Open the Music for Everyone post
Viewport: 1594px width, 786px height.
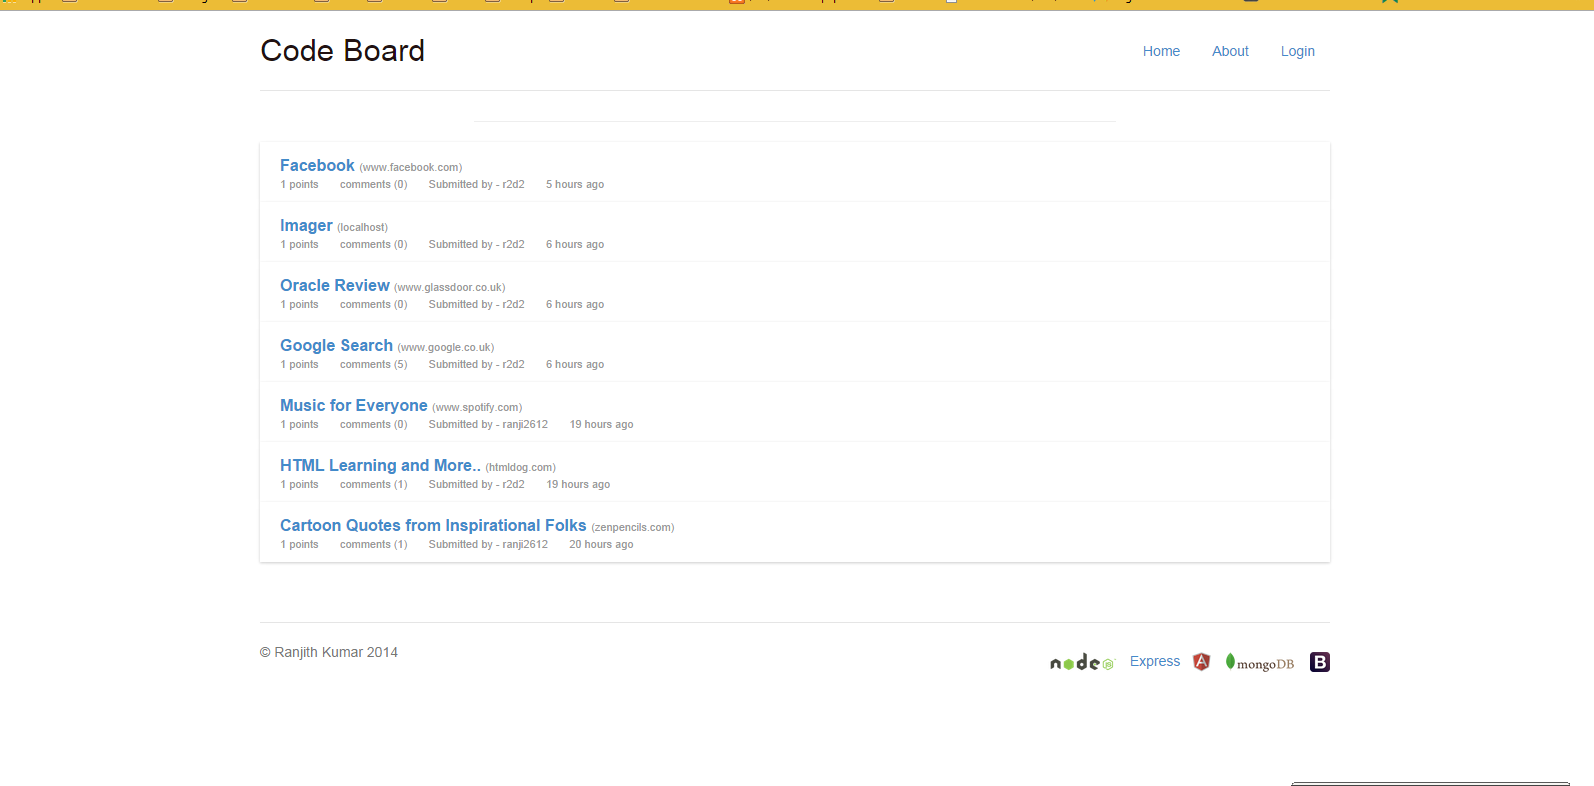(354, 405)
